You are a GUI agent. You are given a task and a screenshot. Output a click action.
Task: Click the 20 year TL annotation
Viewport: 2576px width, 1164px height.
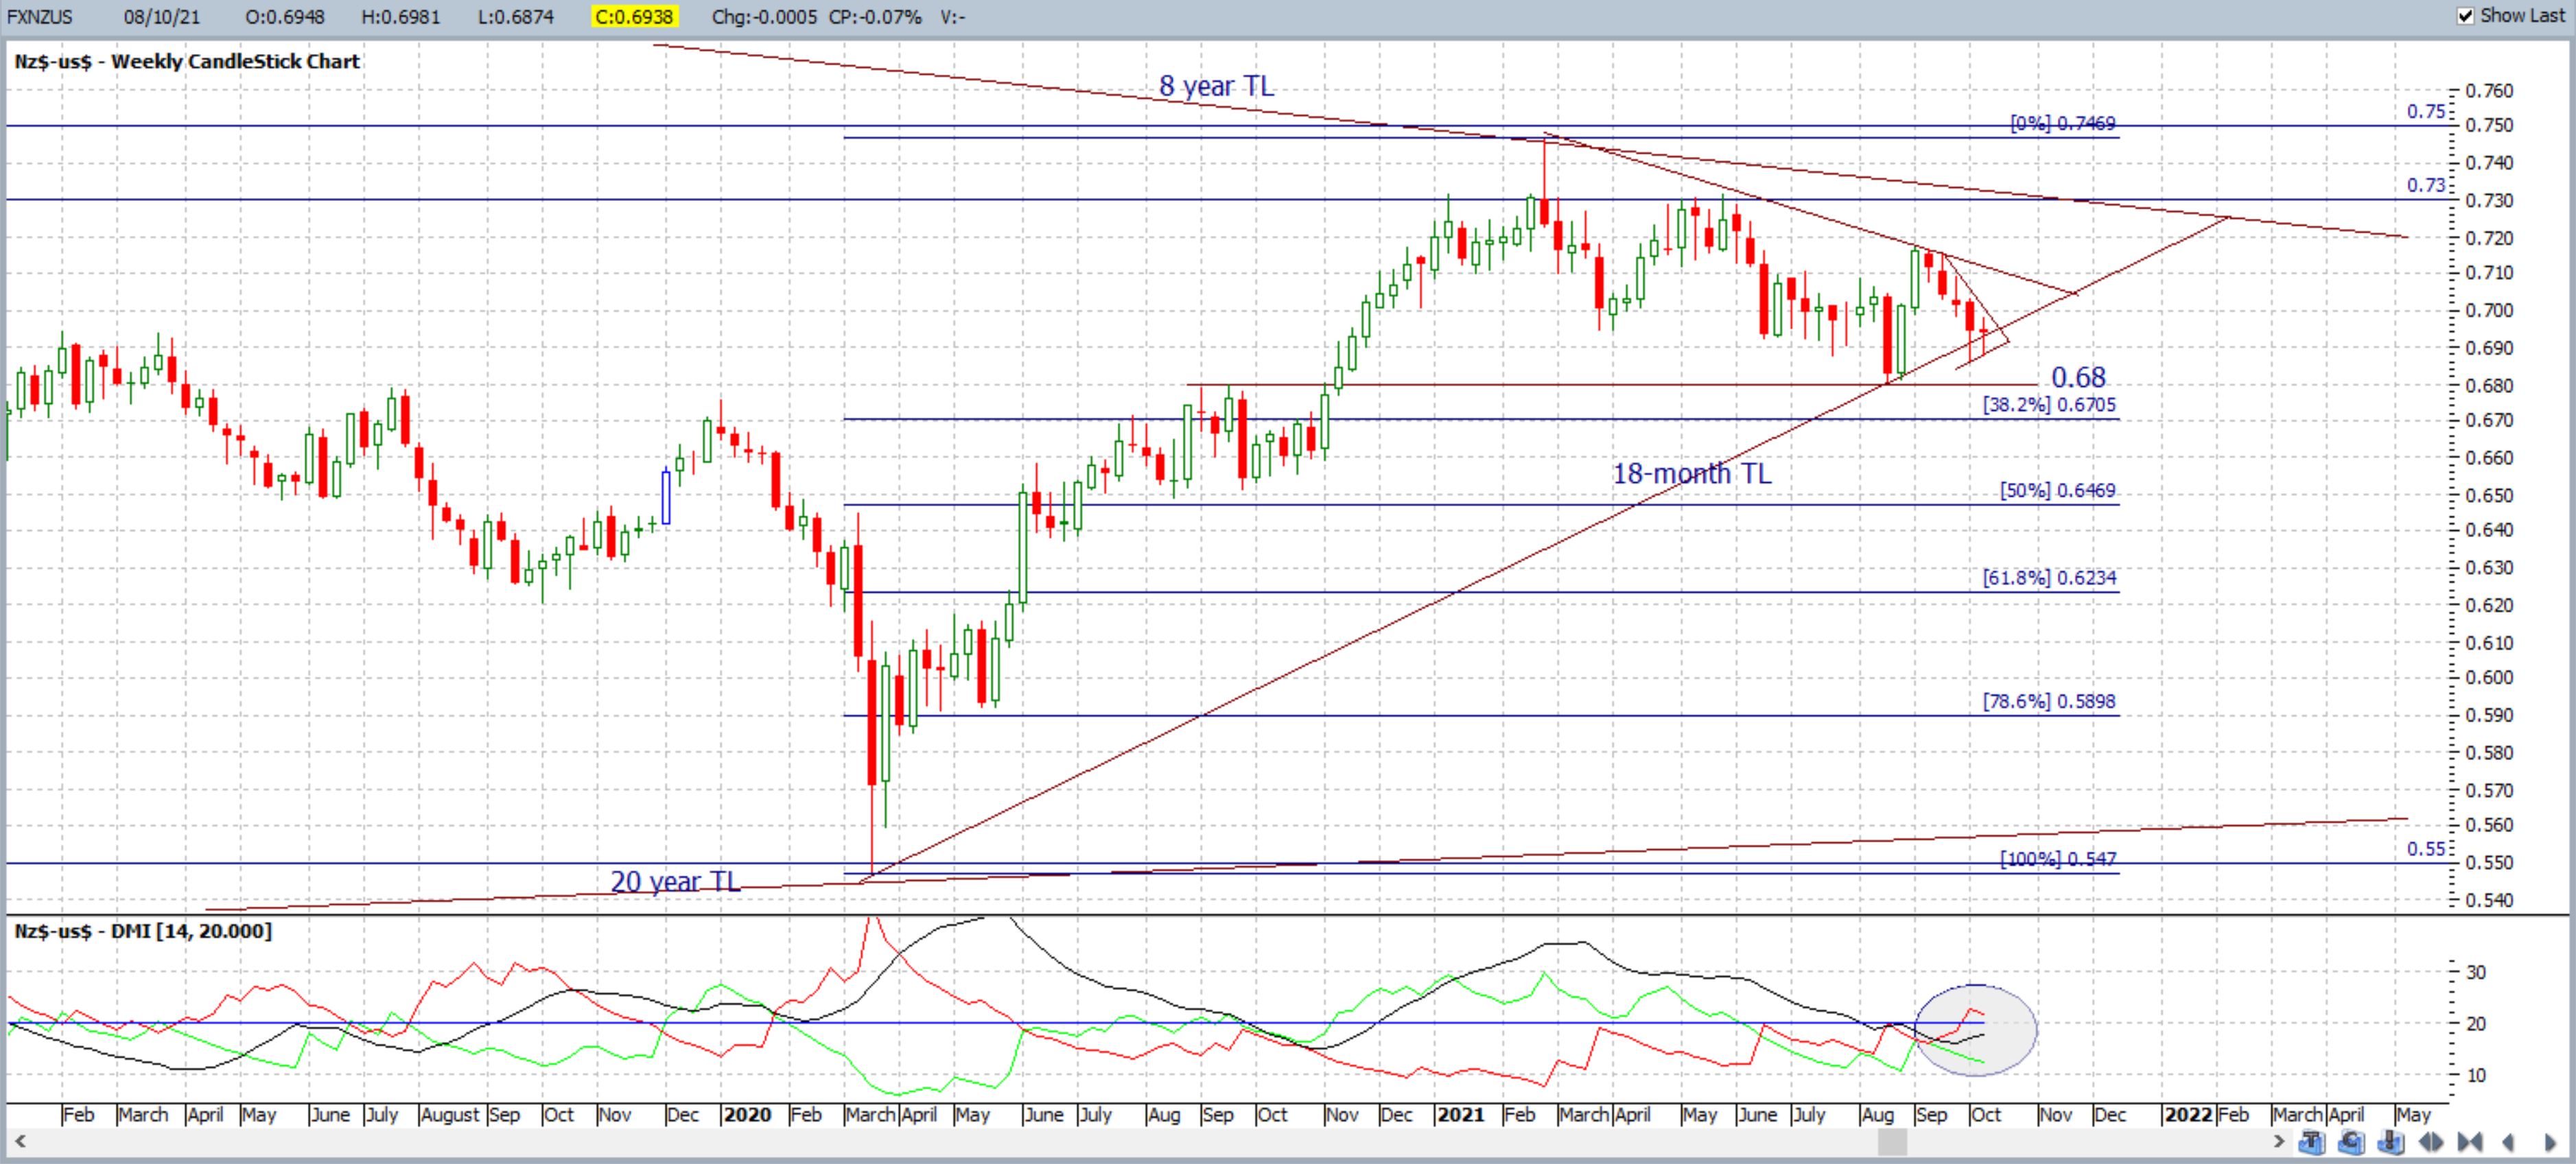pos(675,881)
